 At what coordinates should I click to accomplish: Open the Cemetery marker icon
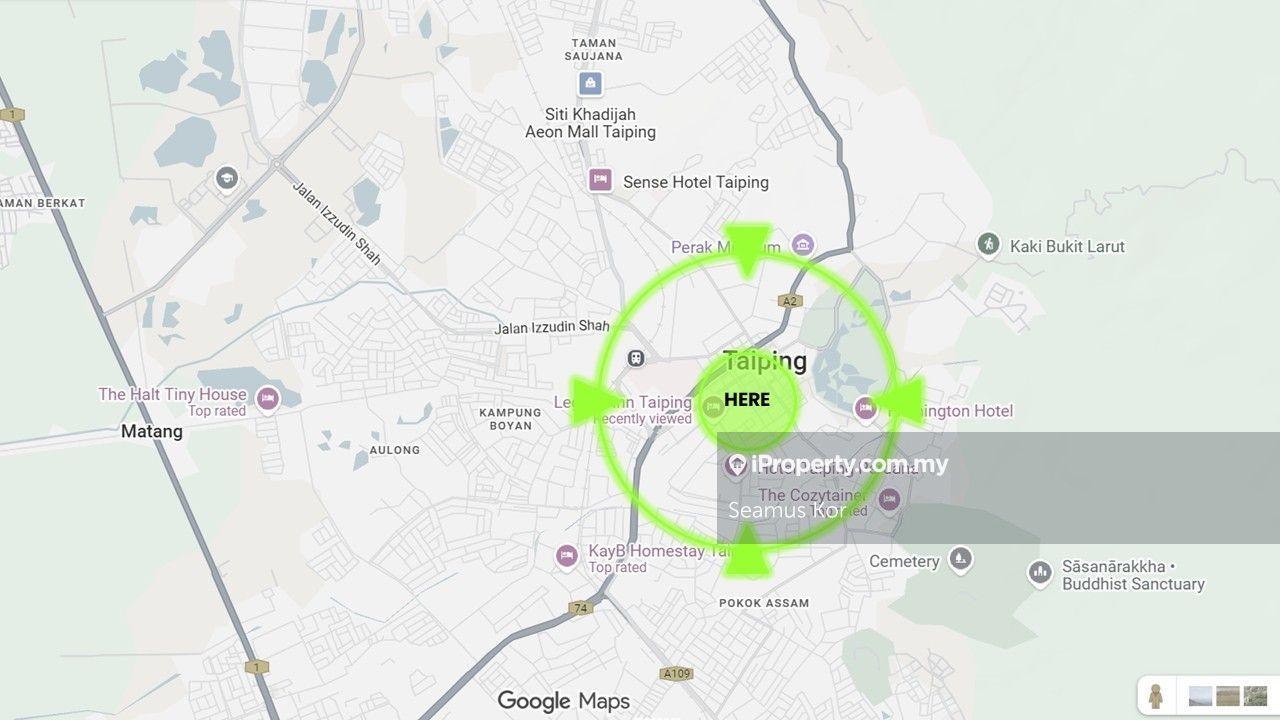click(961, 559)
